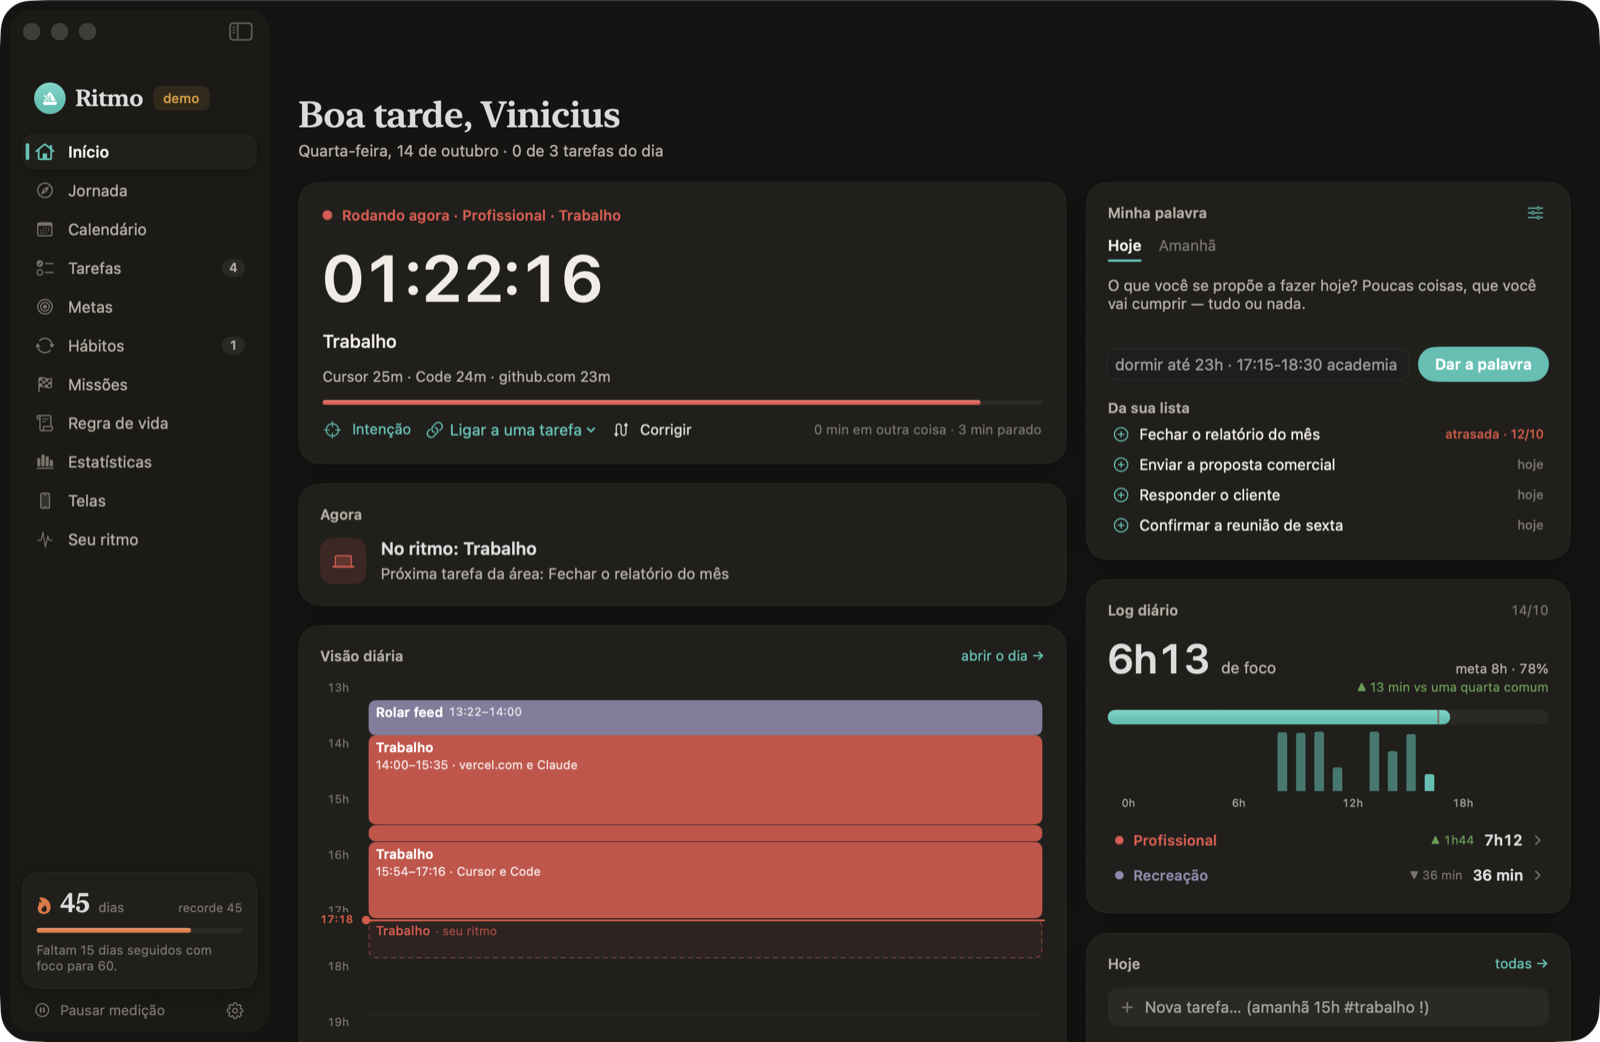Open Minha palavra adjustment sliders icon
The height and width of the screenshot is (1042, 1600).
coord(1535,213)
